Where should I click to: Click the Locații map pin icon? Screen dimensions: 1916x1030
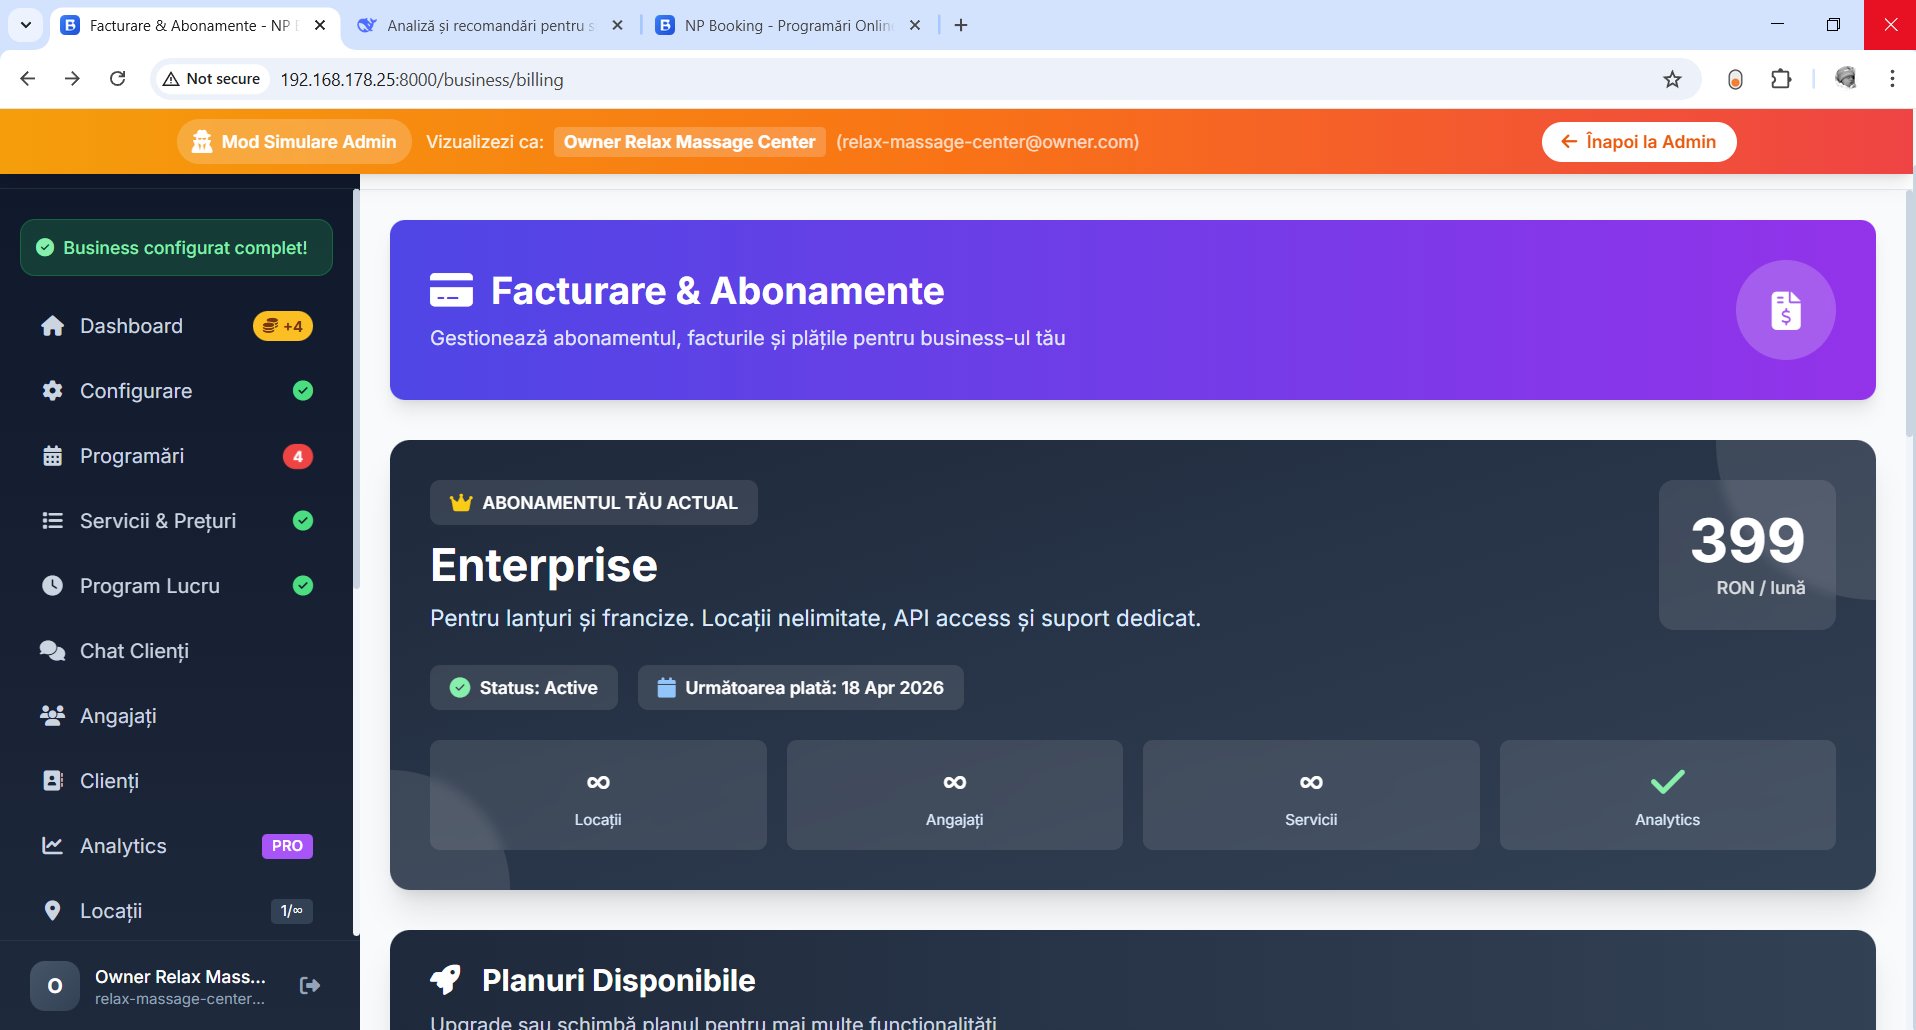tap(53, 911)
